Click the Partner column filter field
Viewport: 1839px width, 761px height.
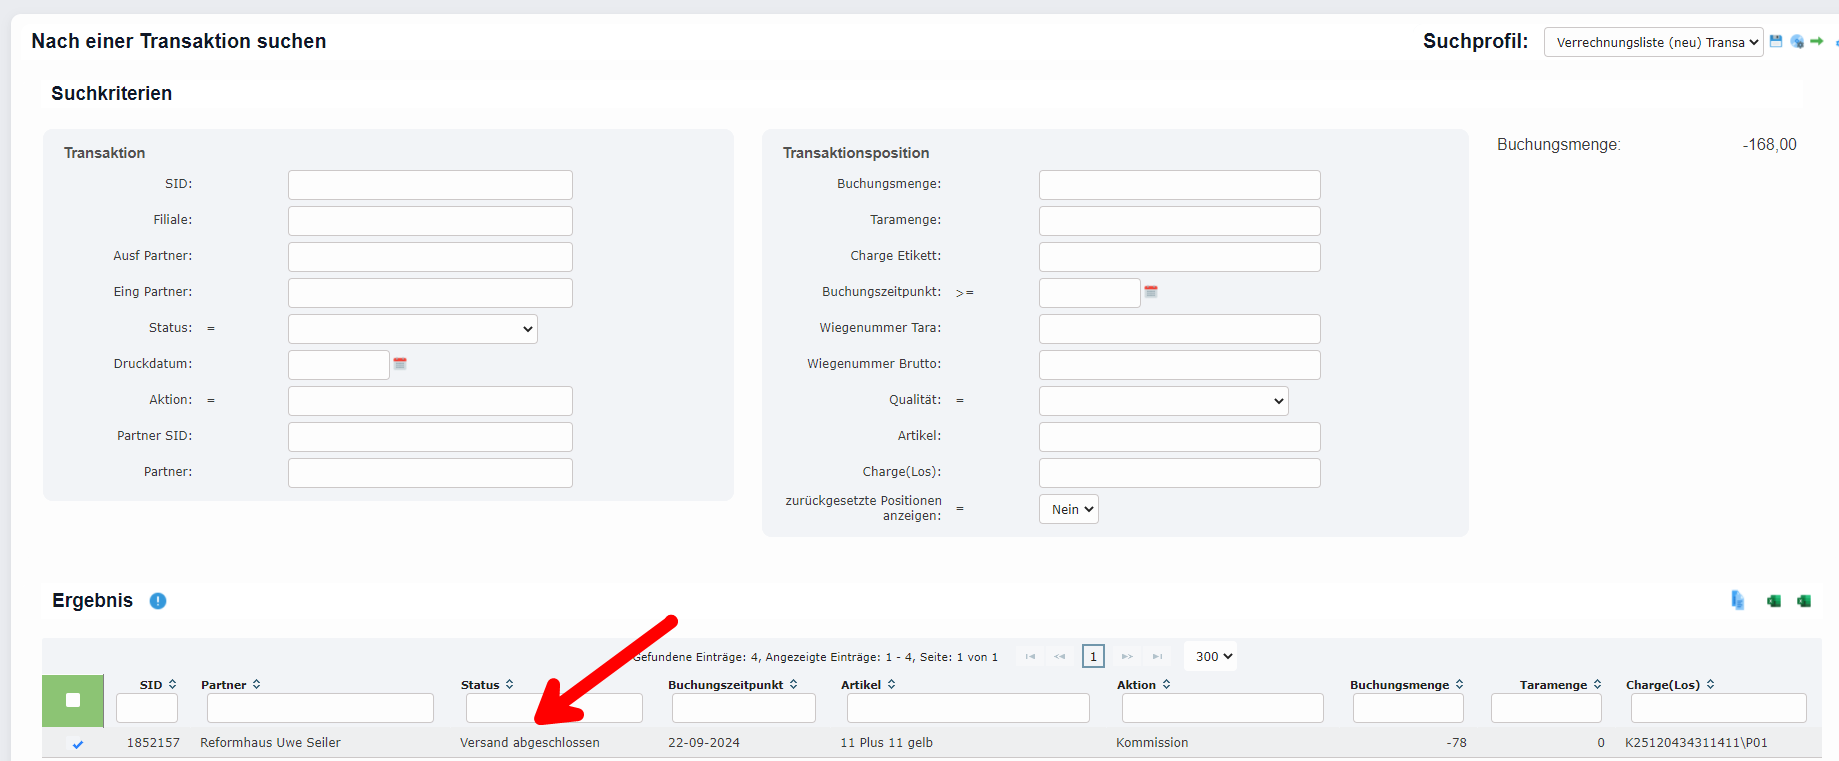(320, 708)
